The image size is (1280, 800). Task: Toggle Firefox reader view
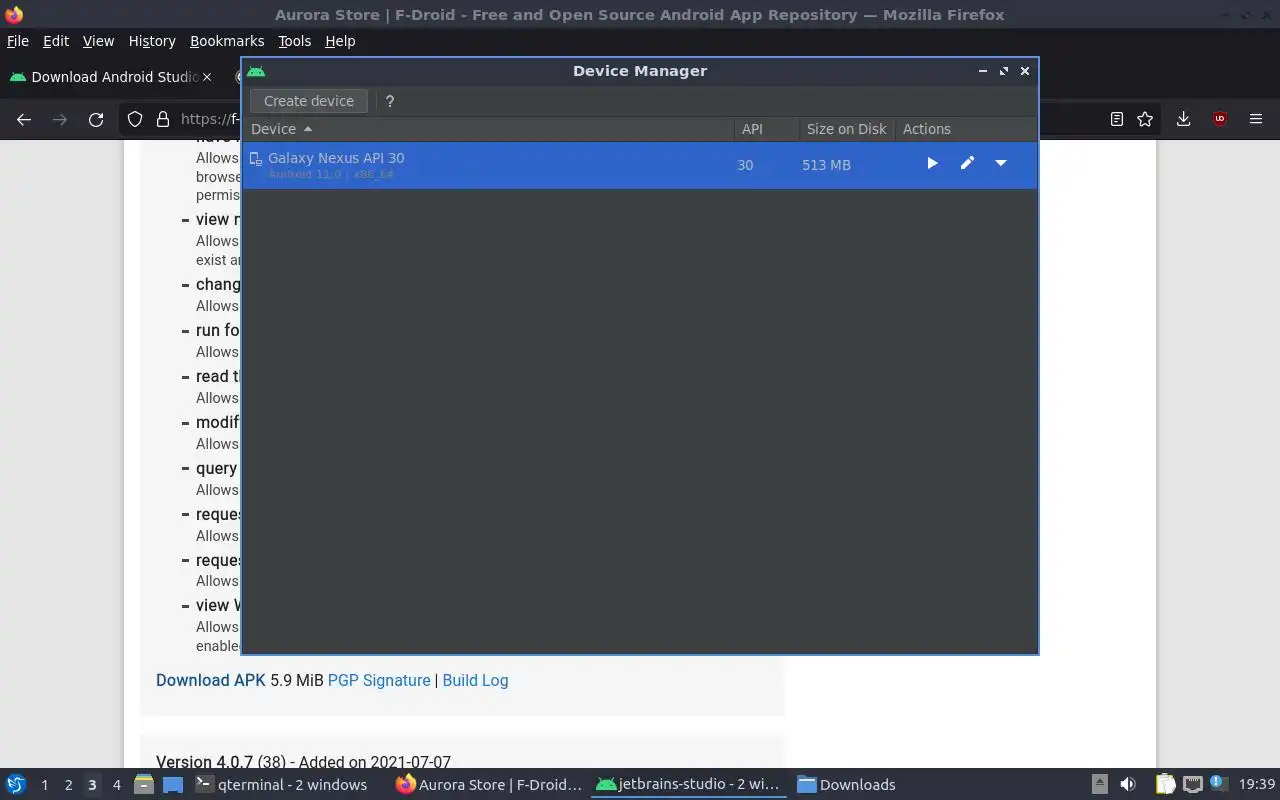[1117, 119]
